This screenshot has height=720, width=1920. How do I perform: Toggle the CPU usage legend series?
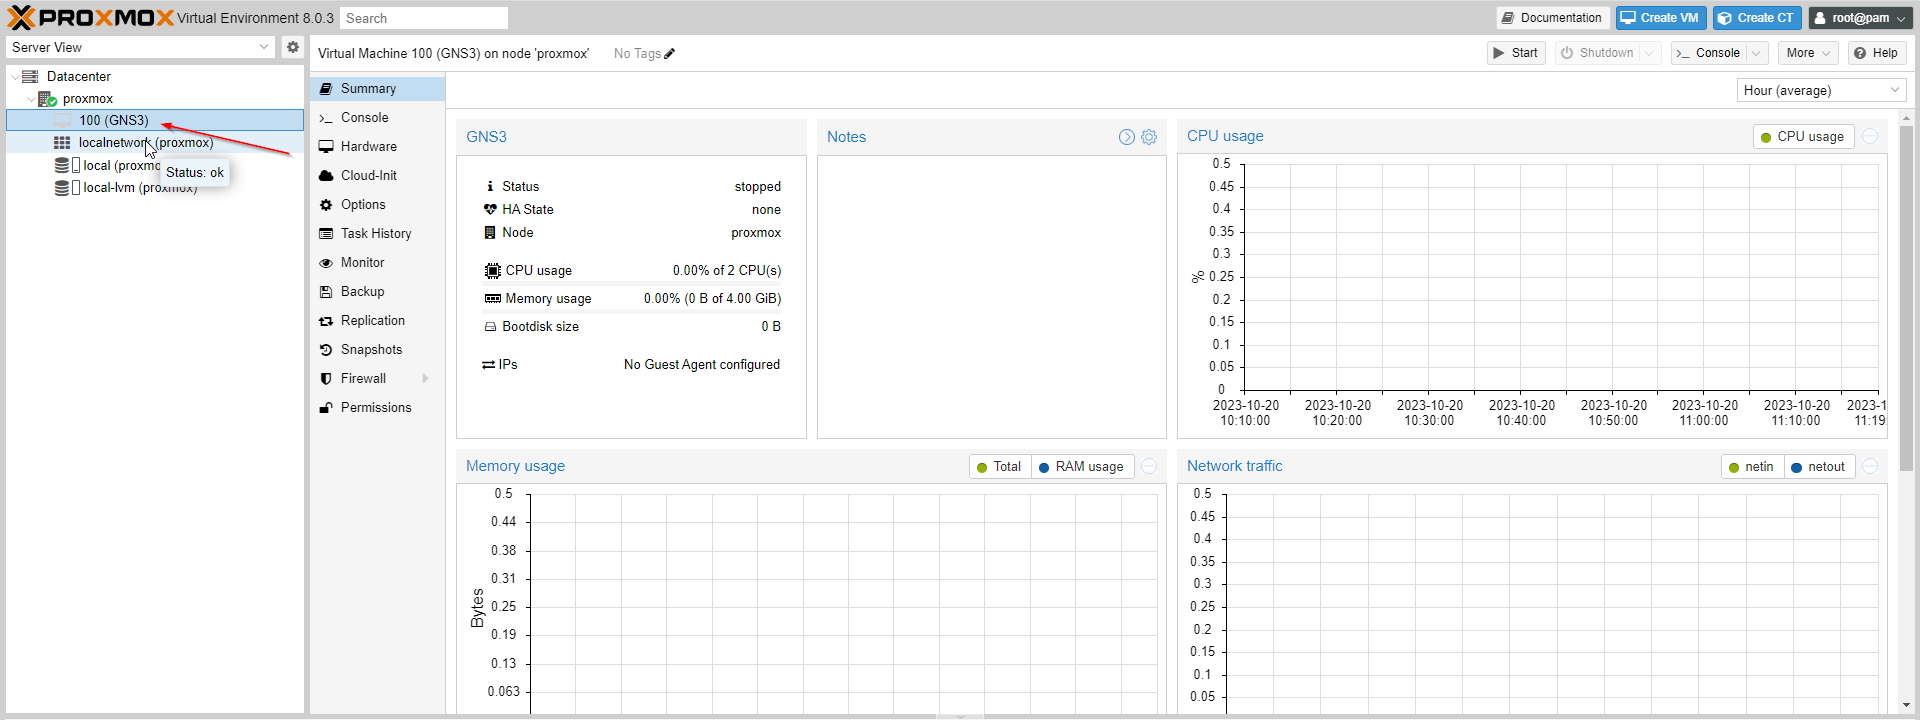tap(1802, 137)
